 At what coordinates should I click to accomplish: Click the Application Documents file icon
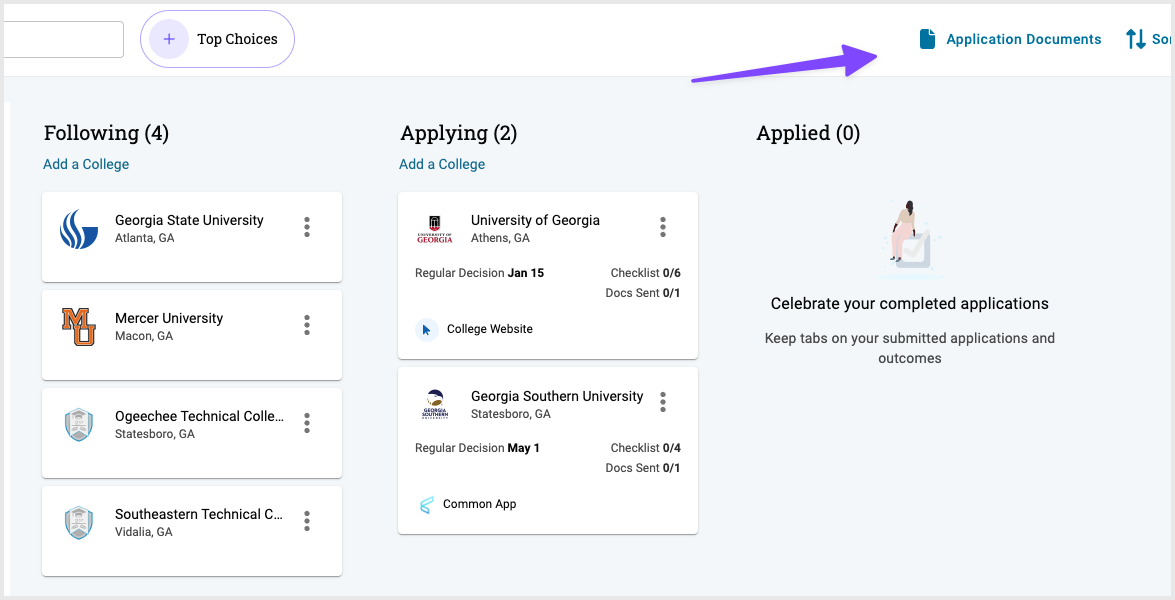click(x=927, y=39)
